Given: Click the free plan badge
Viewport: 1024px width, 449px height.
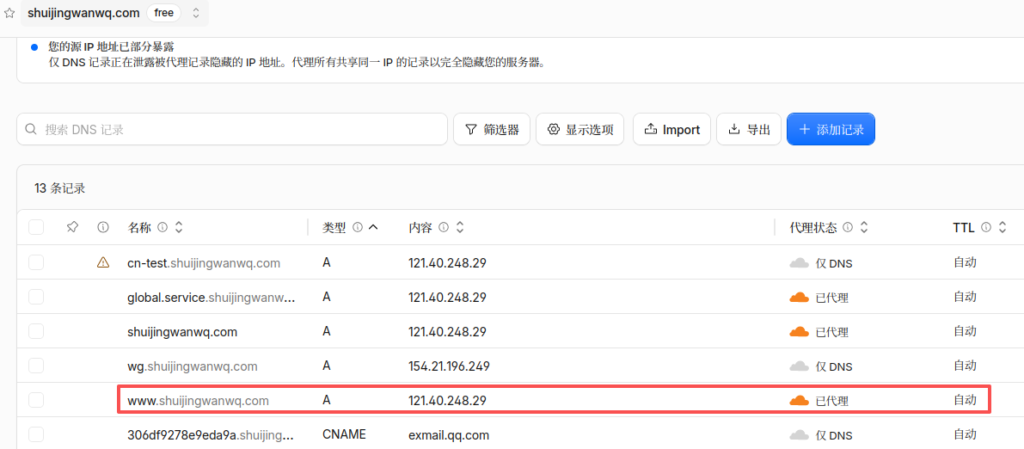Looking at the screenshot, I should (163, 13).
